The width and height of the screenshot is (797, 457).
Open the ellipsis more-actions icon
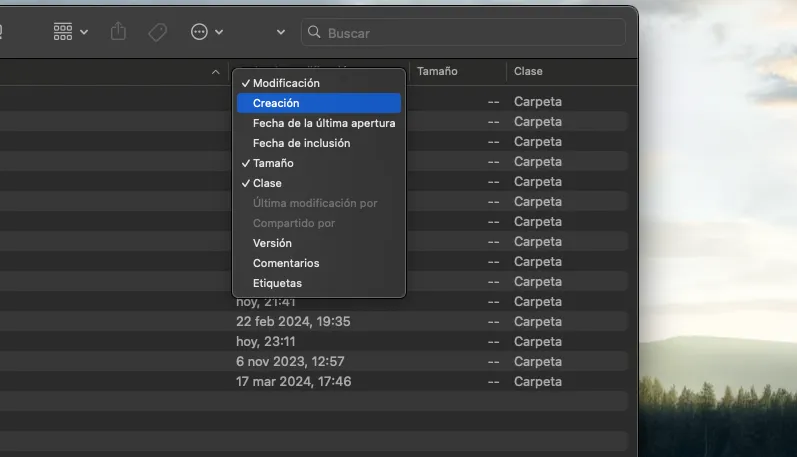(x=199, y=32)
